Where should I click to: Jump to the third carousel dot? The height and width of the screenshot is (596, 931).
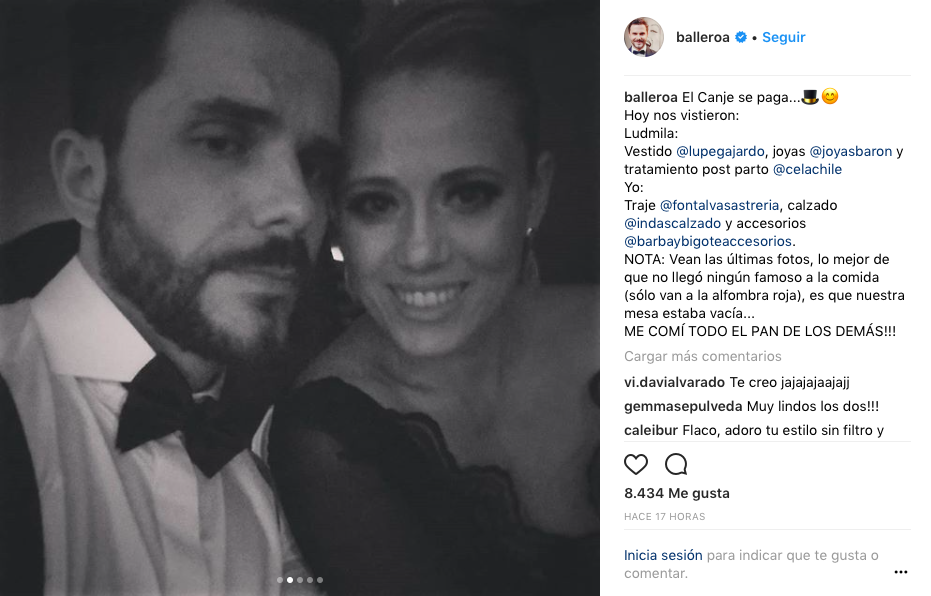pyautogui.click(x=300, y=580)
